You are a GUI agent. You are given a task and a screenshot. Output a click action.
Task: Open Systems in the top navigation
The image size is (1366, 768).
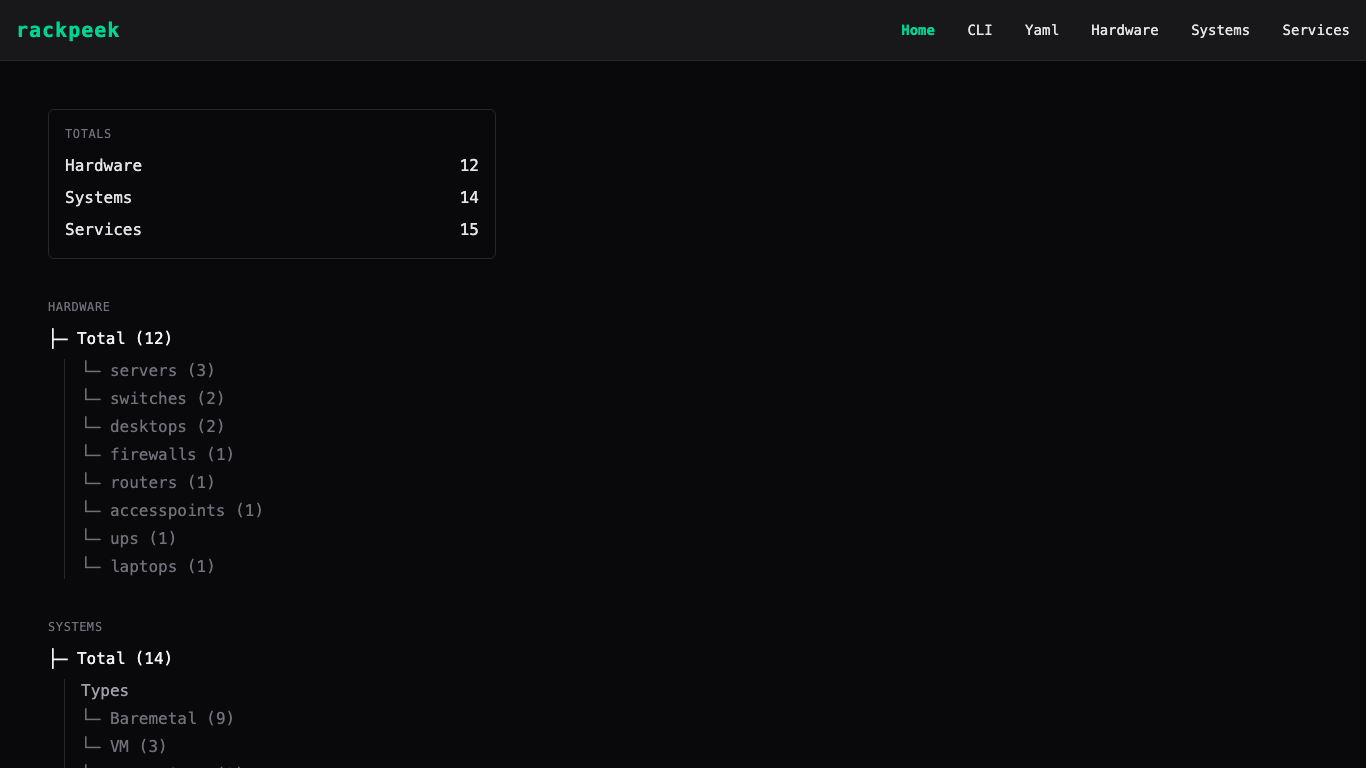1220,30
